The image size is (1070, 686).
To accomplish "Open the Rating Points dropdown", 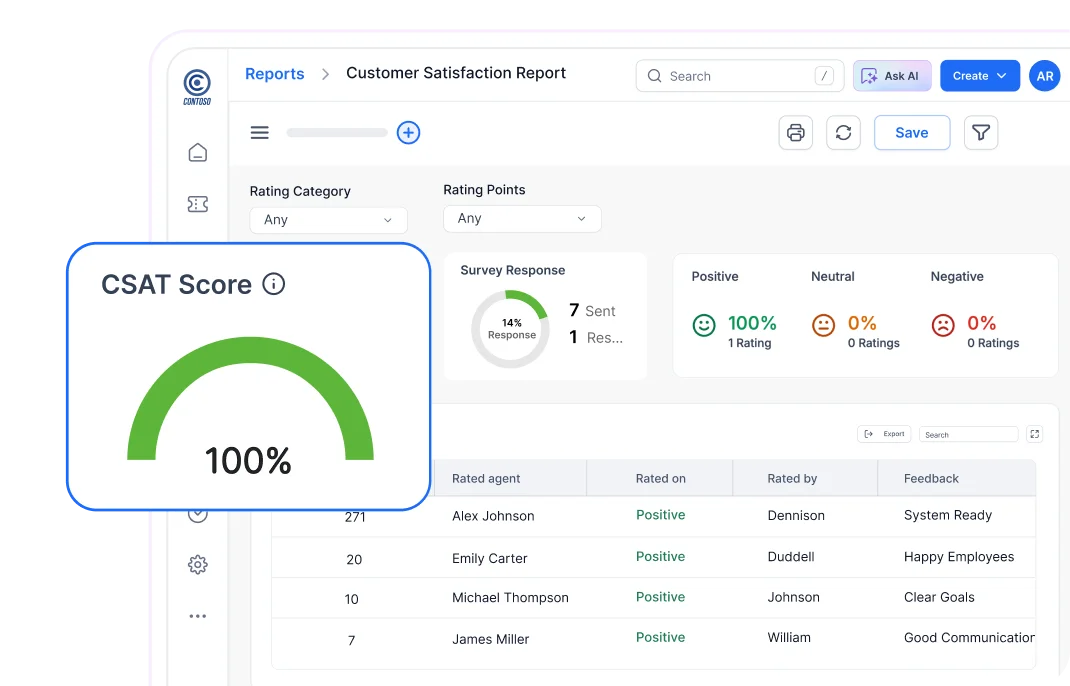I will tap(522, 218).
